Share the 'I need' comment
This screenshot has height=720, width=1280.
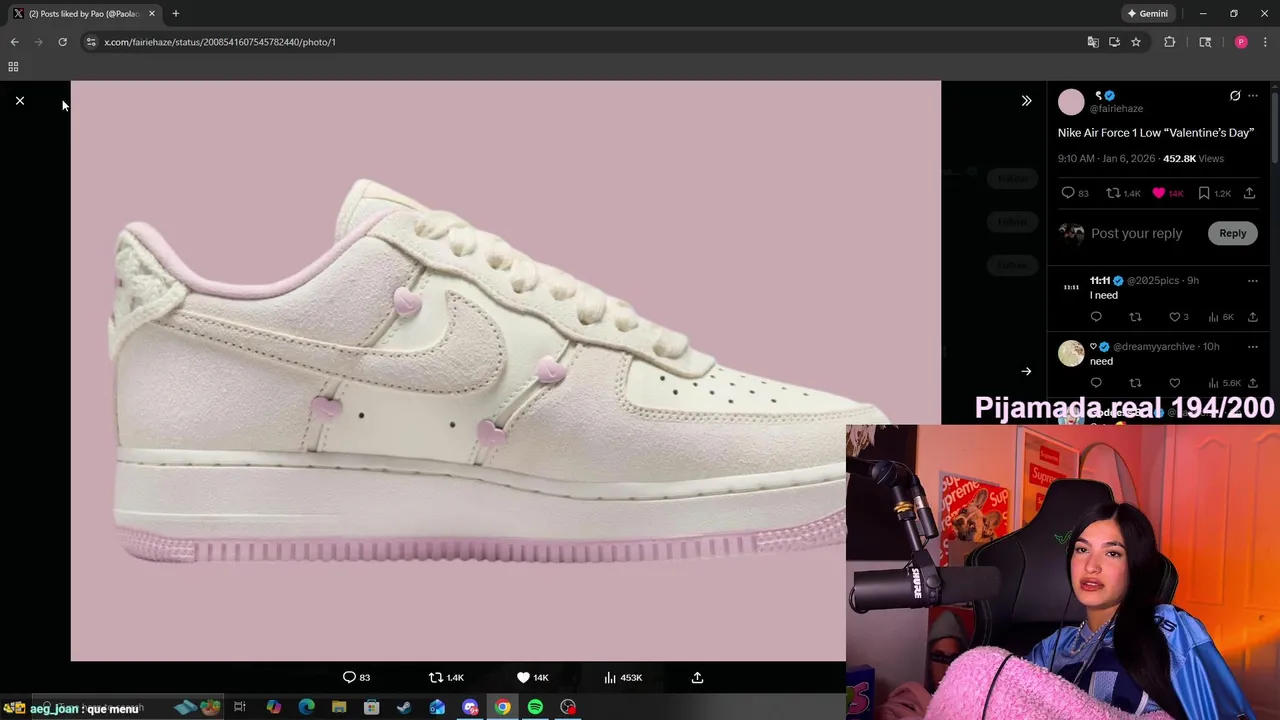click(1253, 317)
